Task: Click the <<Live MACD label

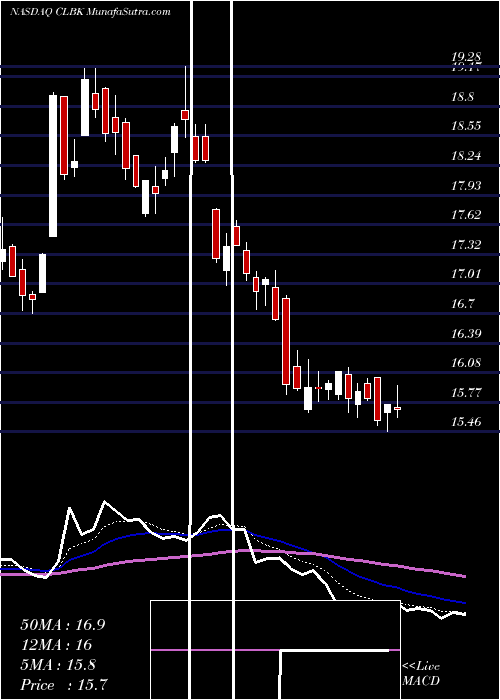Action: (421, 674)
